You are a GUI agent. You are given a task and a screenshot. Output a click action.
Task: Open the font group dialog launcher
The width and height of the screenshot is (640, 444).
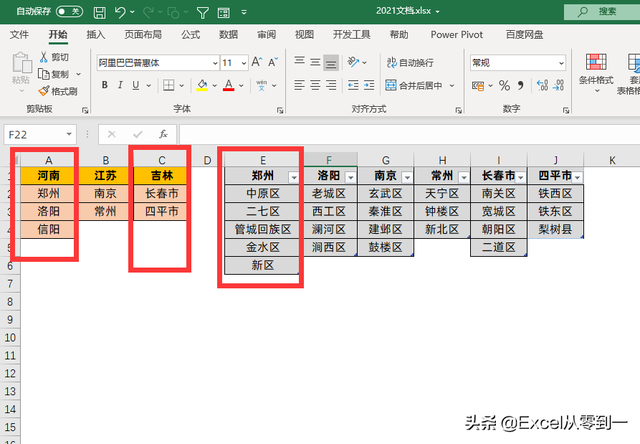pyautogui.click(x=280, y=110)
